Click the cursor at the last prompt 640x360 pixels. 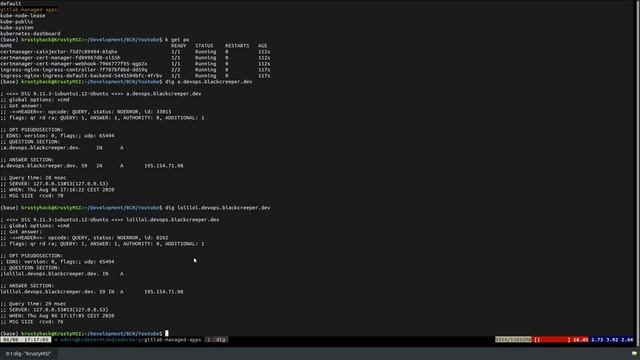(167, 333)
